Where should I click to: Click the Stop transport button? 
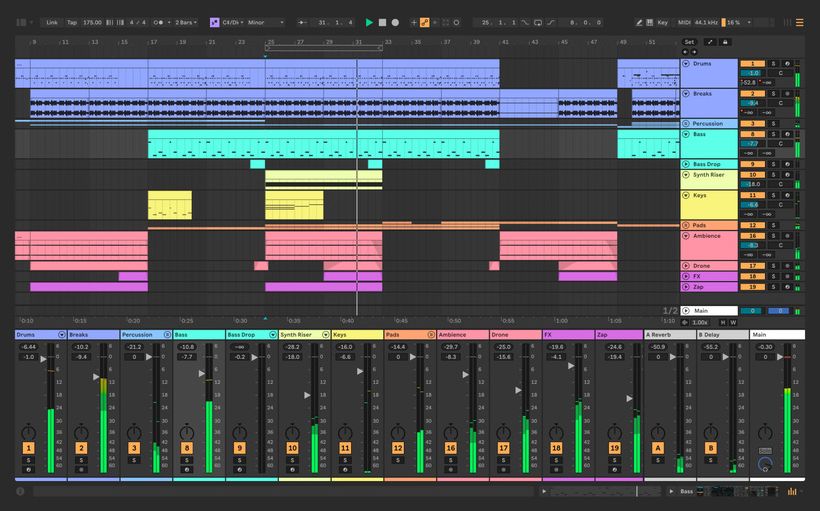[382, 22]
